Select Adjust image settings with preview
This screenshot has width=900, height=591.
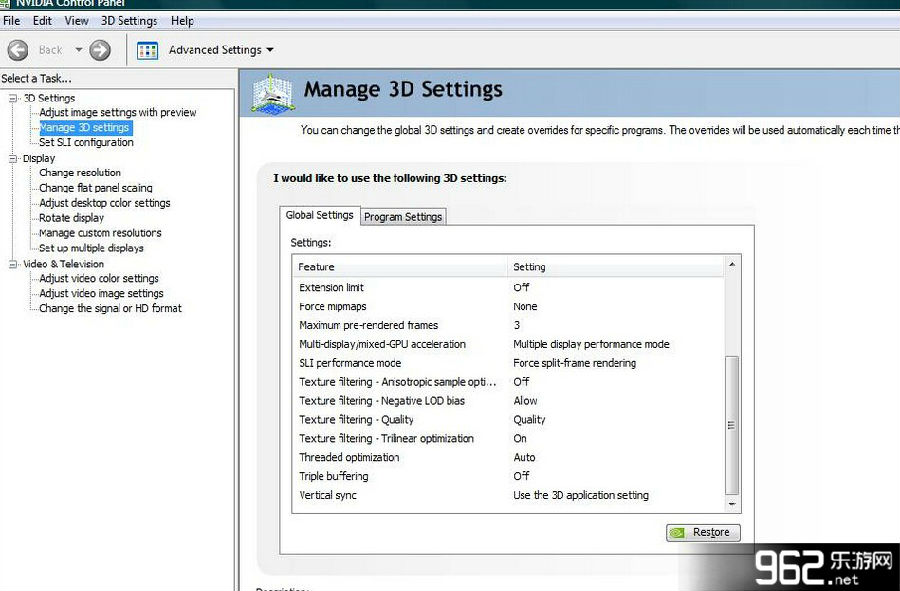pos(118,112)
